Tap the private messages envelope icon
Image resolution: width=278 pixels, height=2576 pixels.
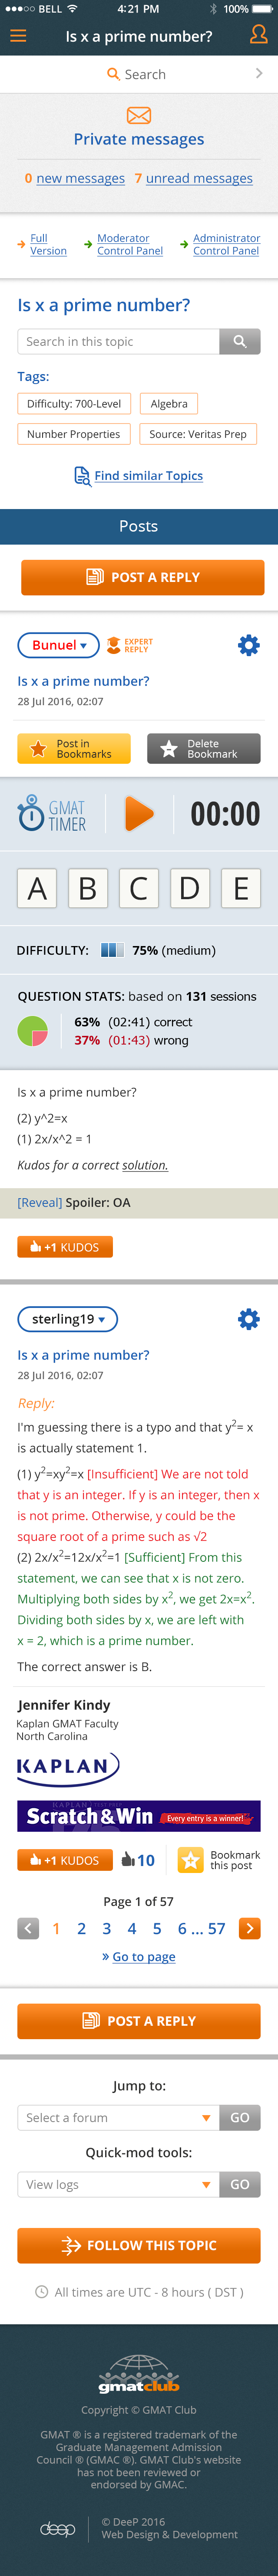coord(139,116)
